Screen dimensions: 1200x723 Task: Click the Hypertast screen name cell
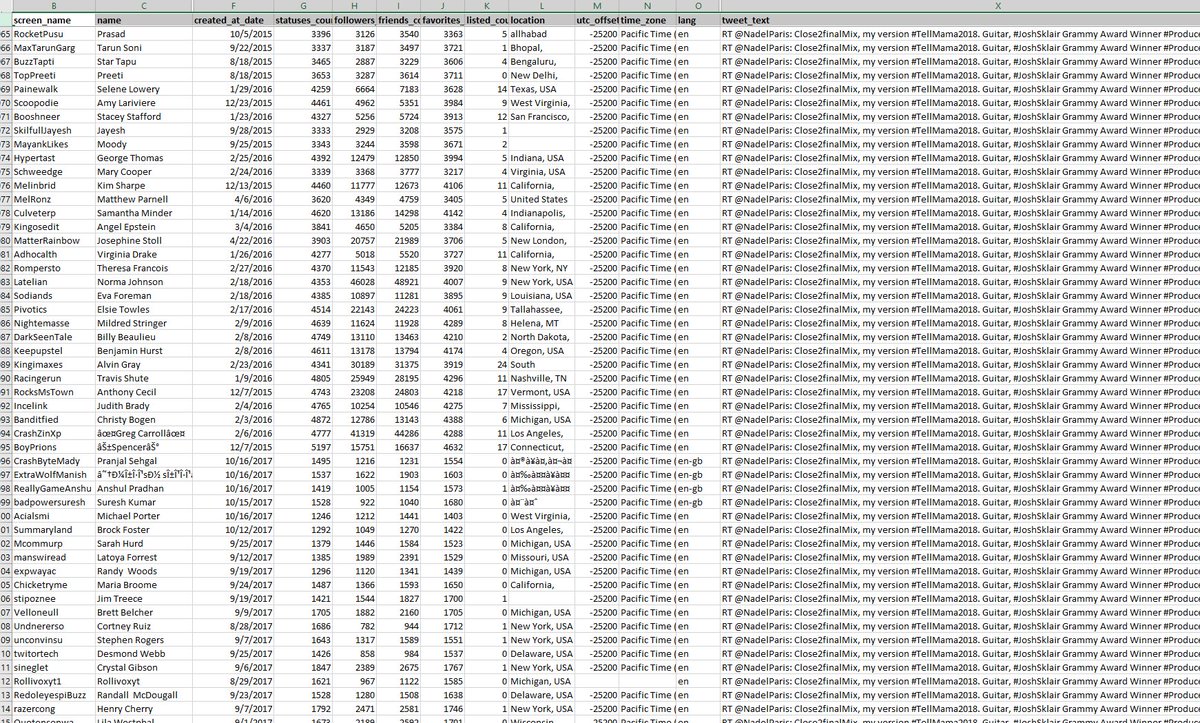click(53, 158)
